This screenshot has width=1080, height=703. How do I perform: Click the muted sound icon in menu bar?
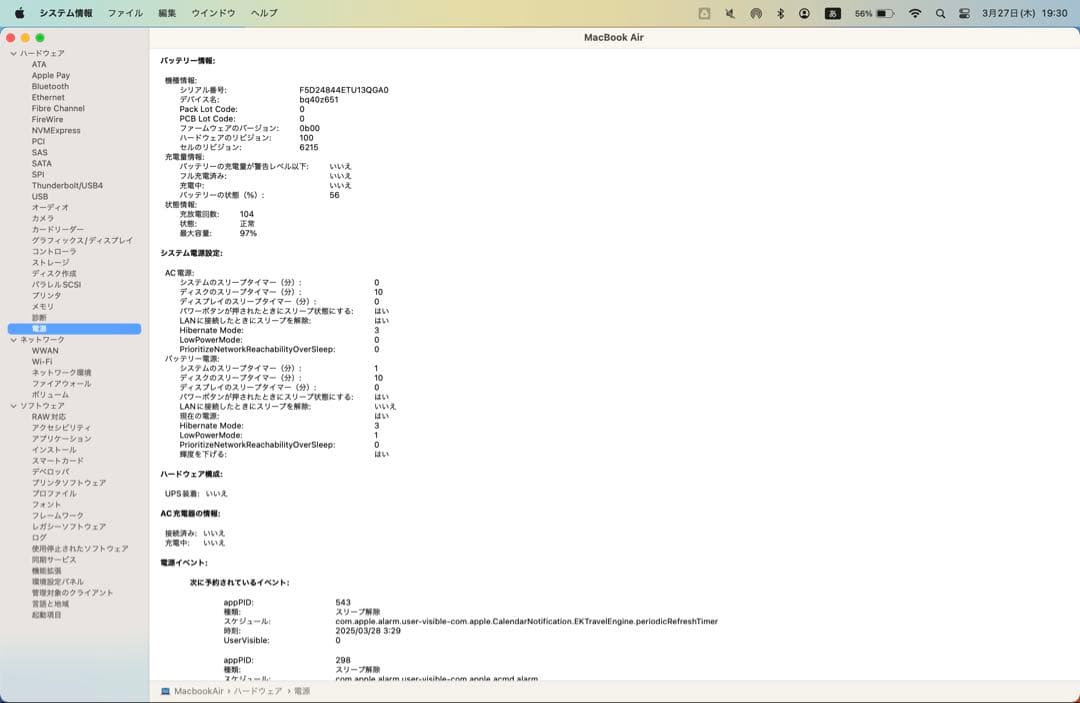[730, 13]
